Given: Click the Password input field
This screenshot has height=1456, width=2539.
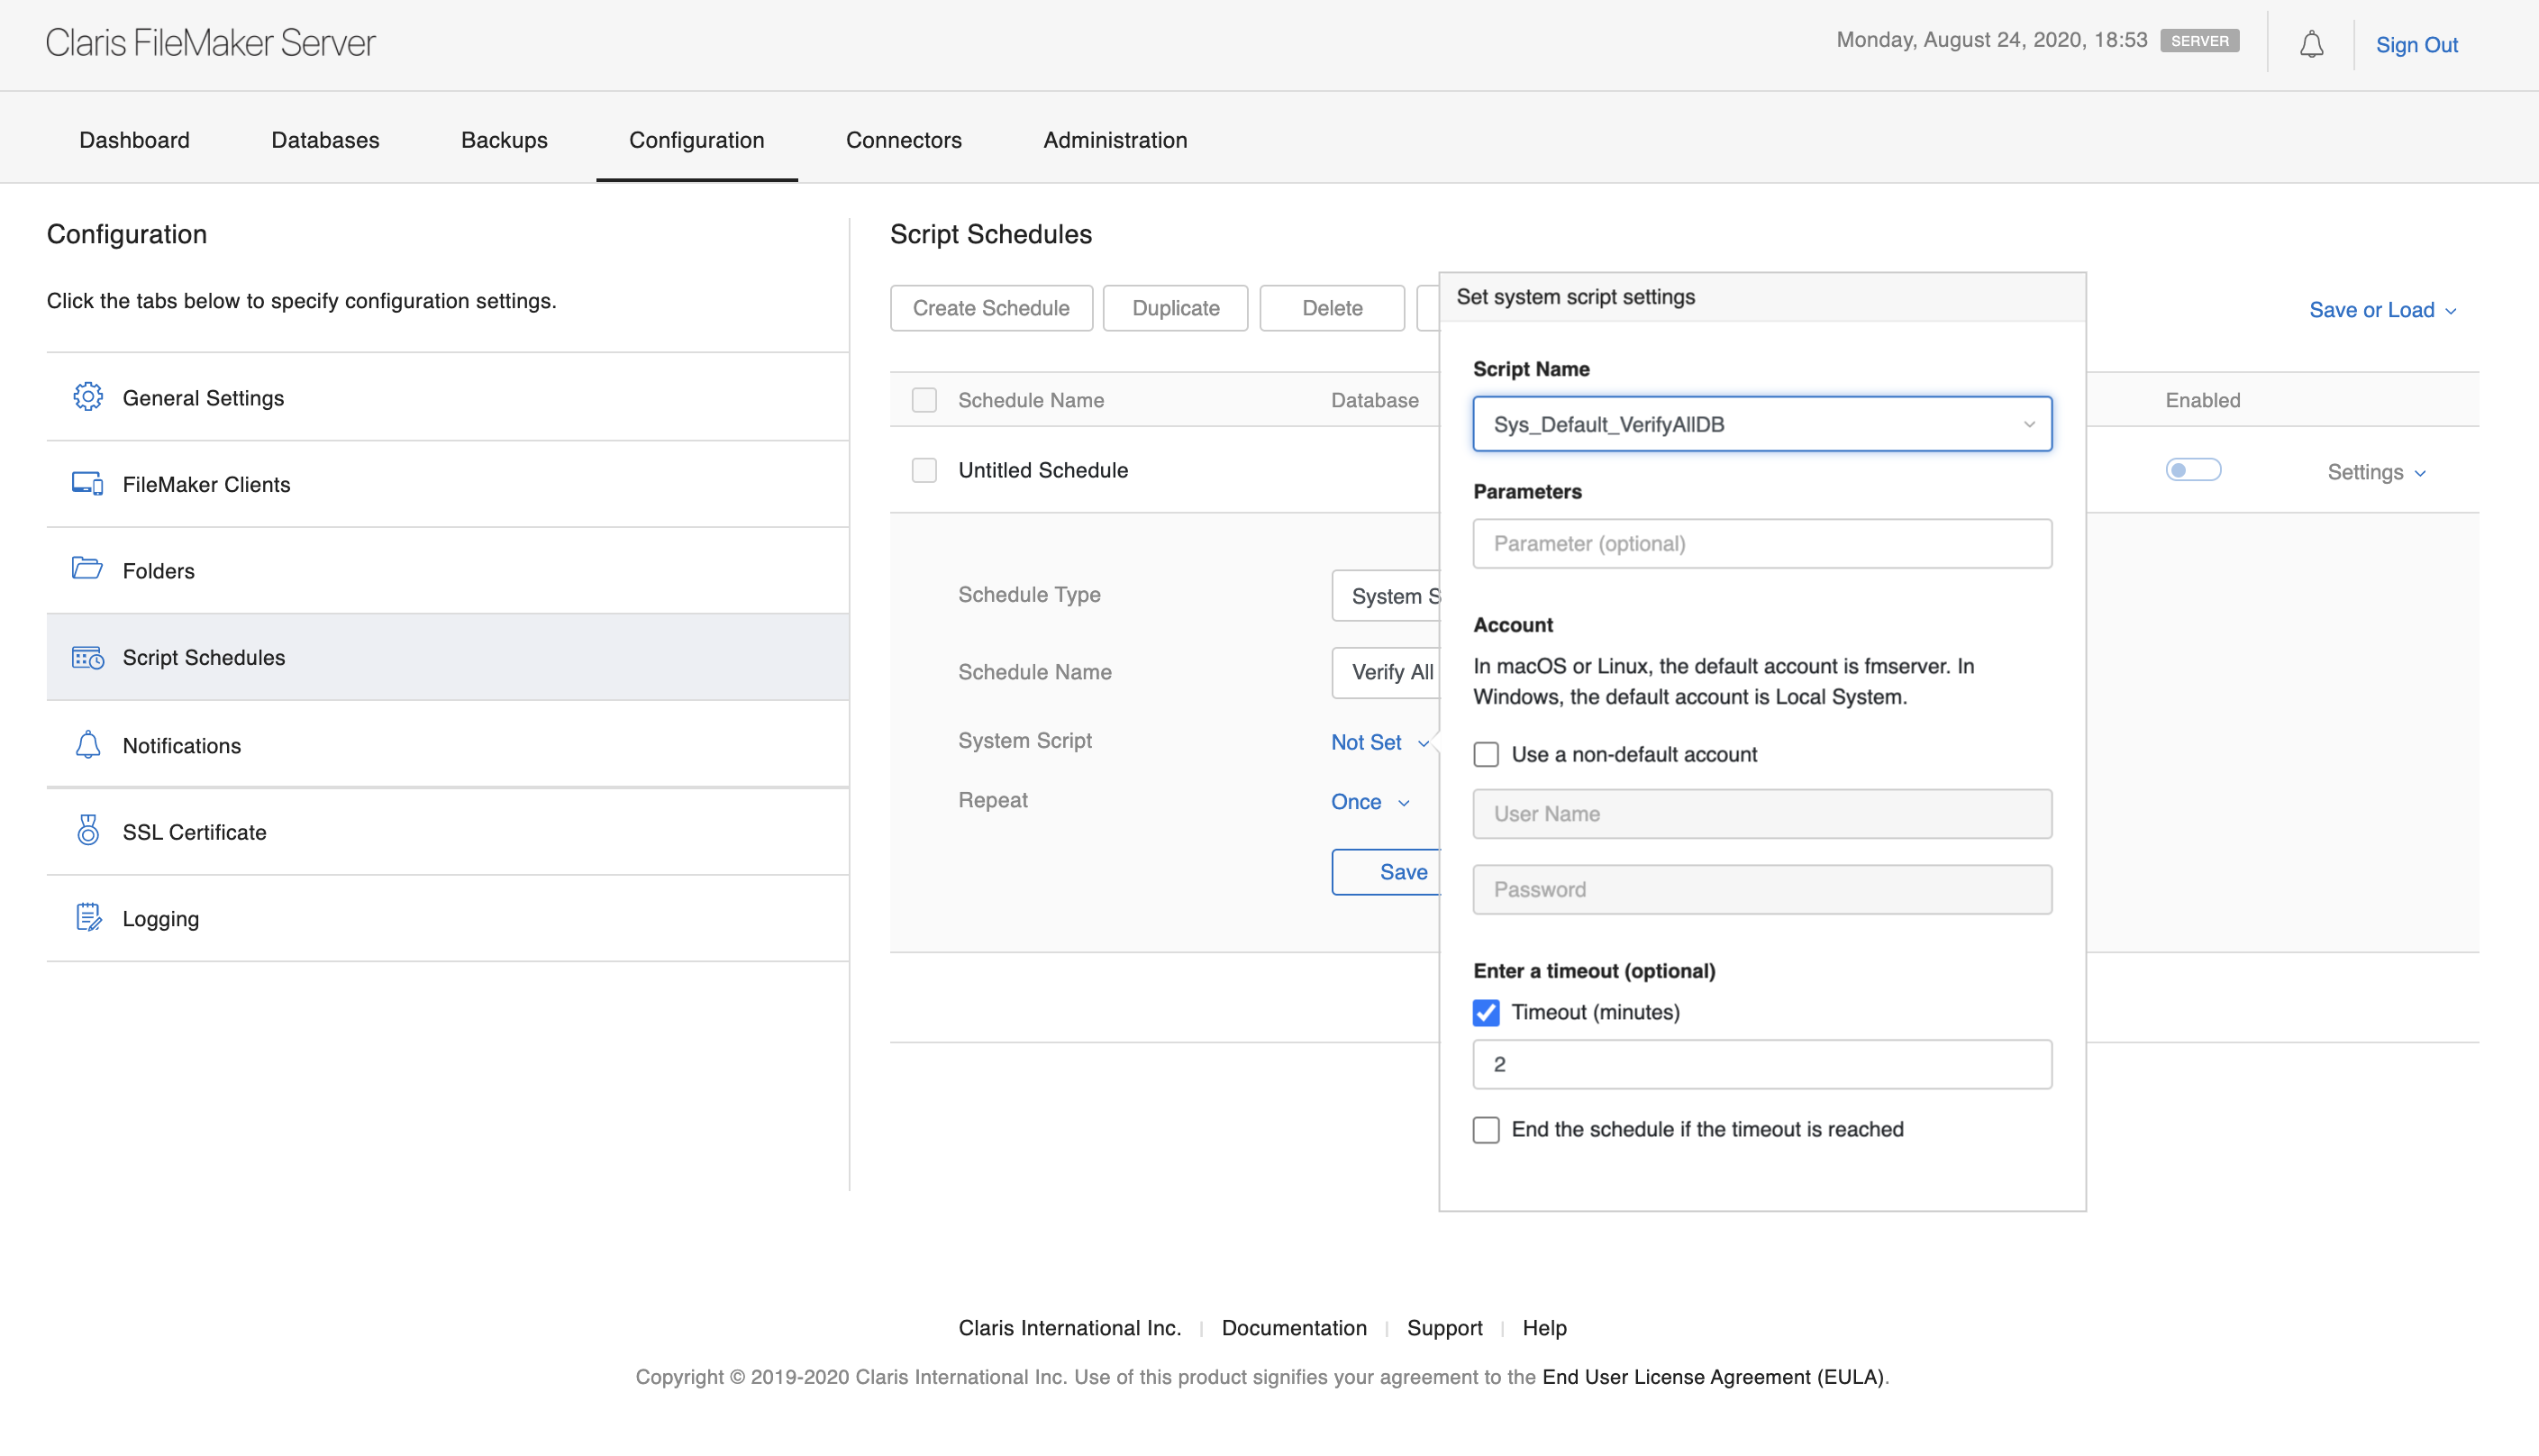Looking at the screenshot, I should coord(1762,890).
